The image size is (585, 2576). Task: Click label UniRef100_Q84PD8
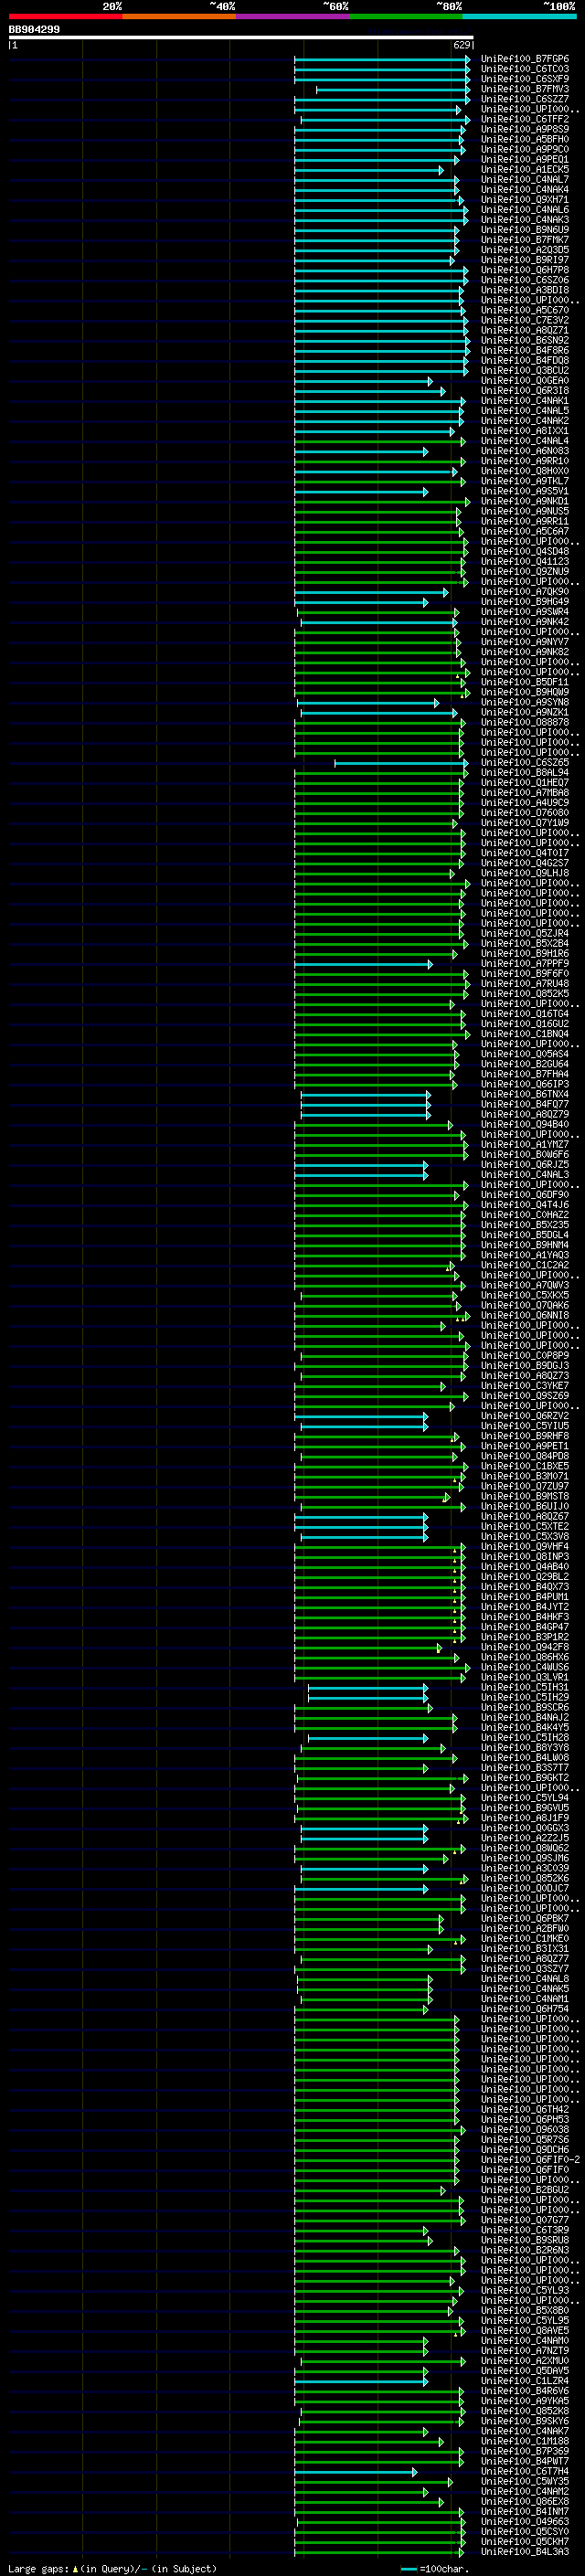pyautogui.click(x=525, y=1456)
